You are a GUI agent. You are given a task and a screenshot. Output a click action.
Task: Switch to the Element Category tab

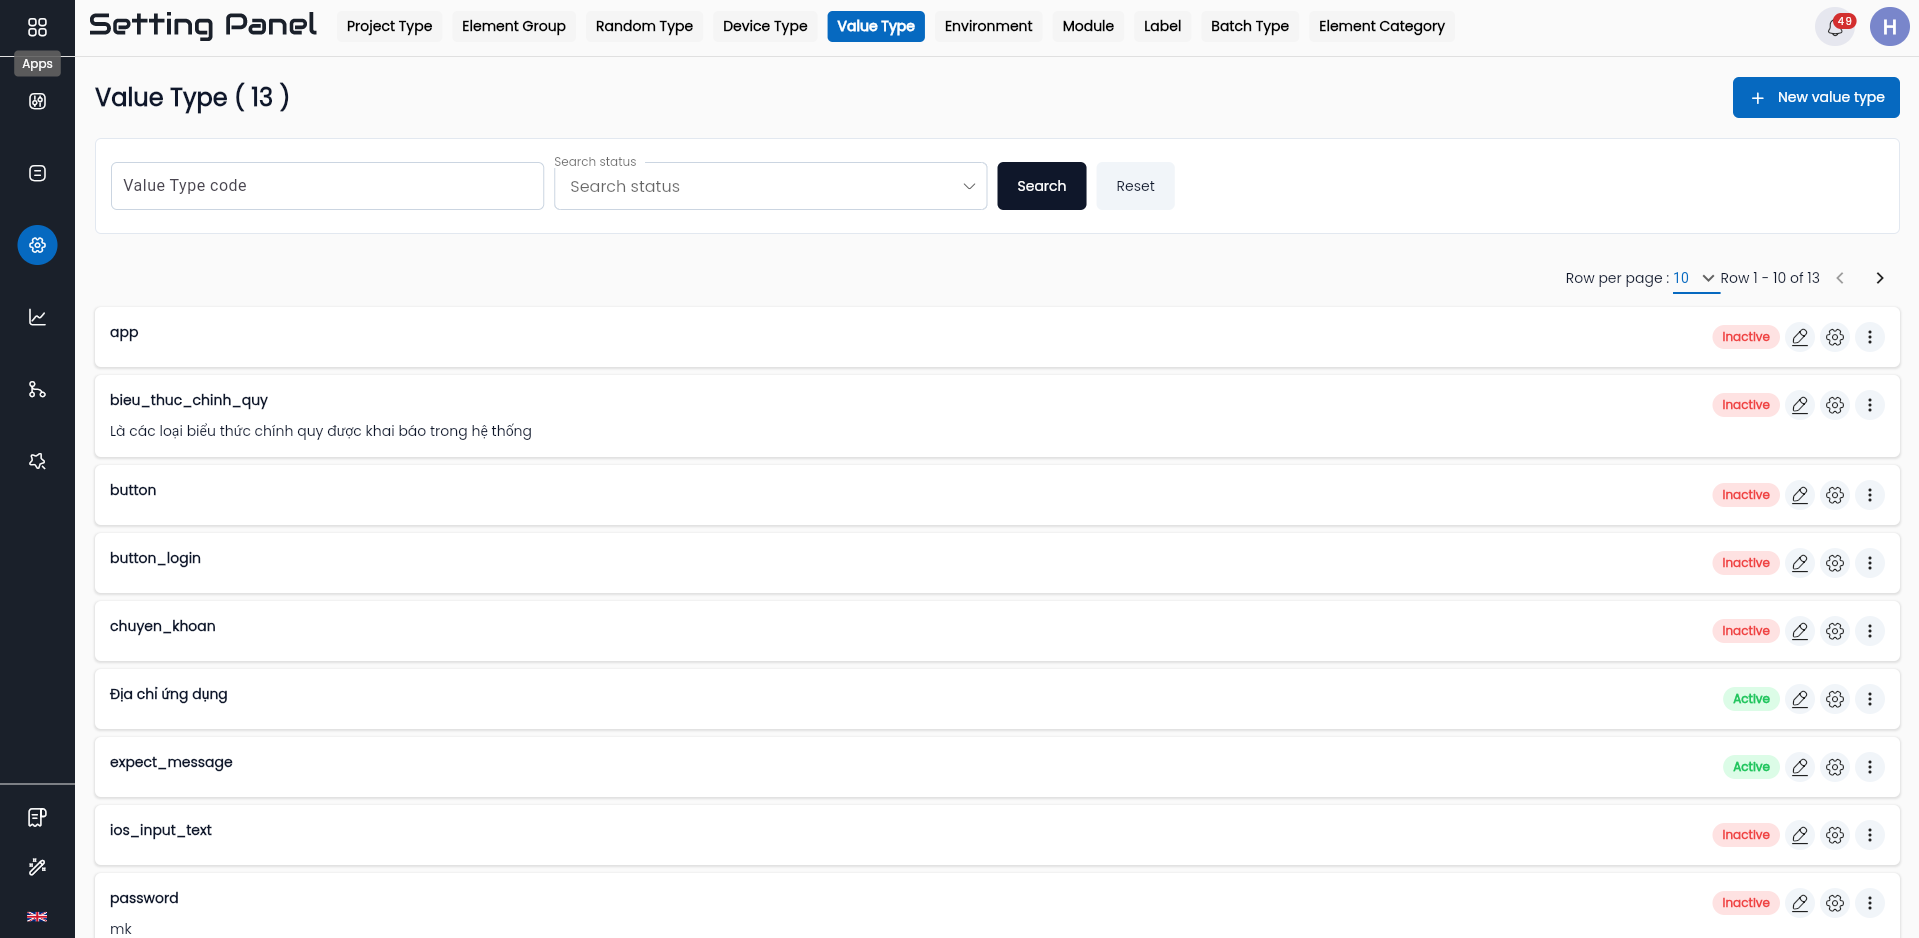click(x=1381, y=26)
